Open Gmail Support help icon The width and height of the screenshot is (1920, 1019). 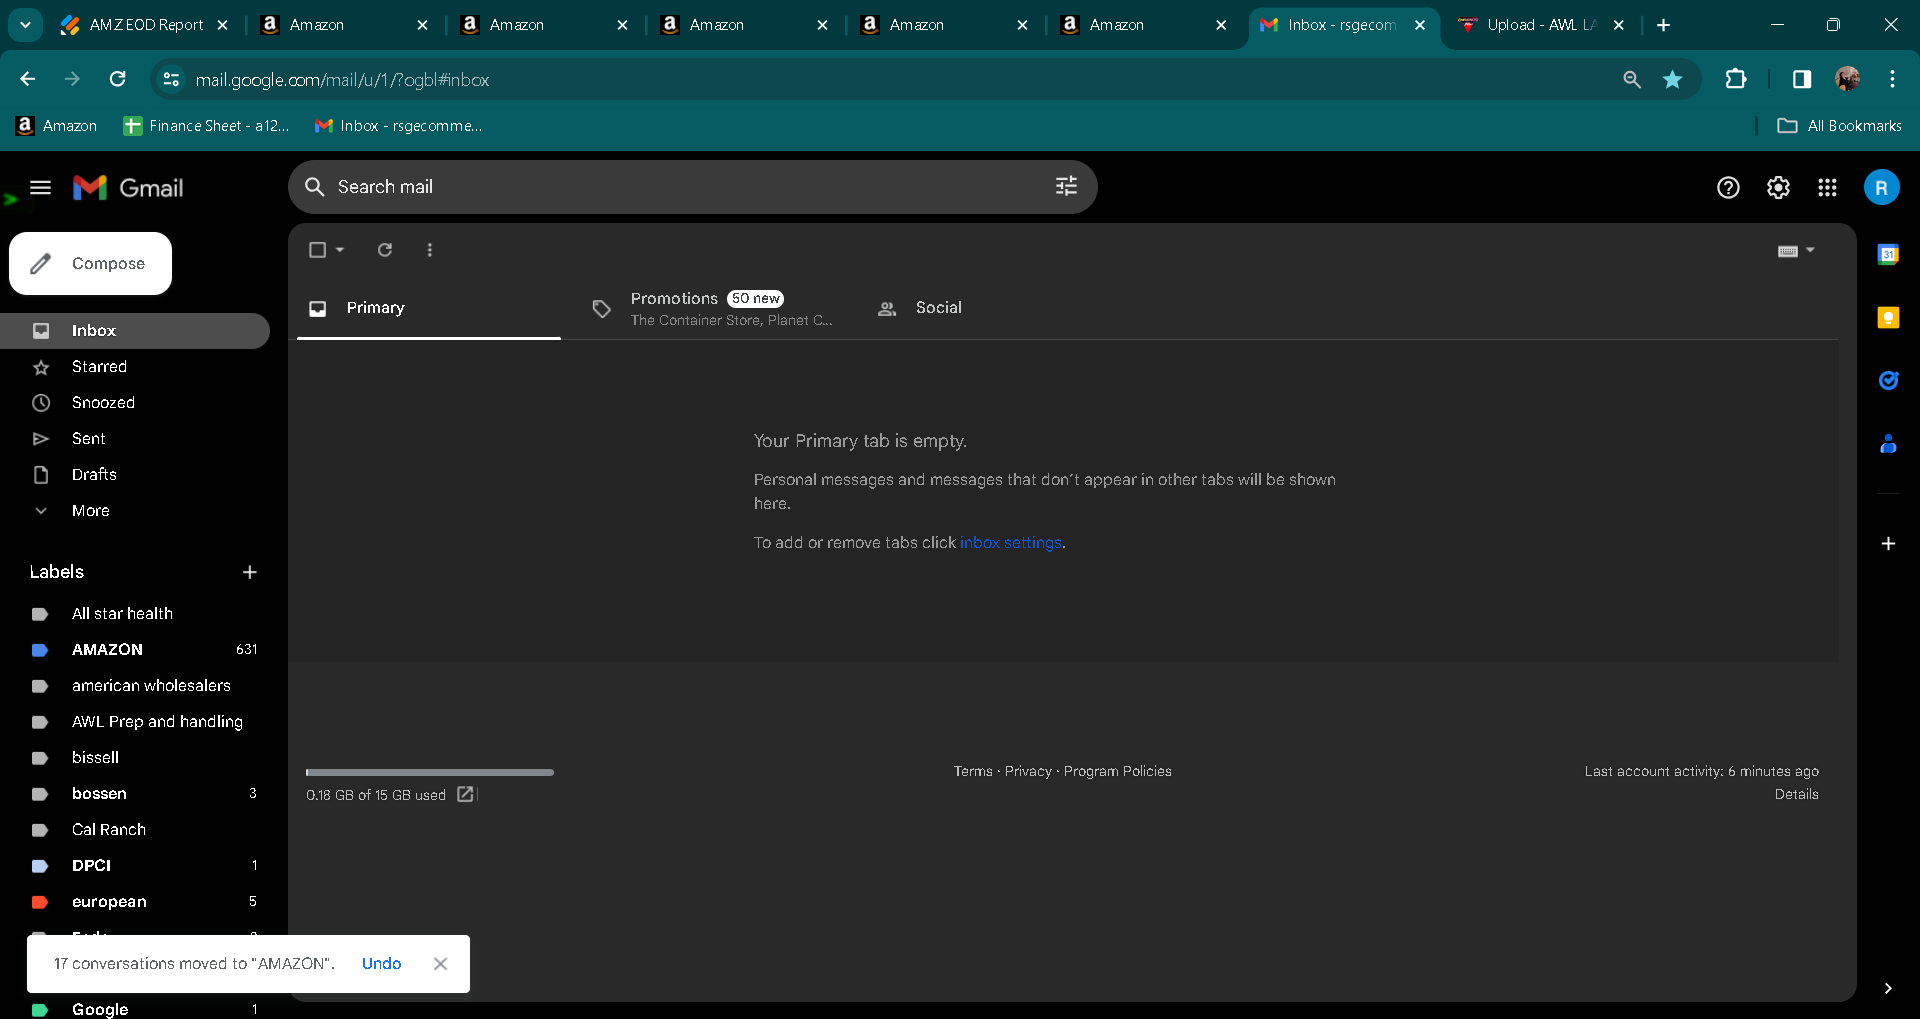(1728, 188)
